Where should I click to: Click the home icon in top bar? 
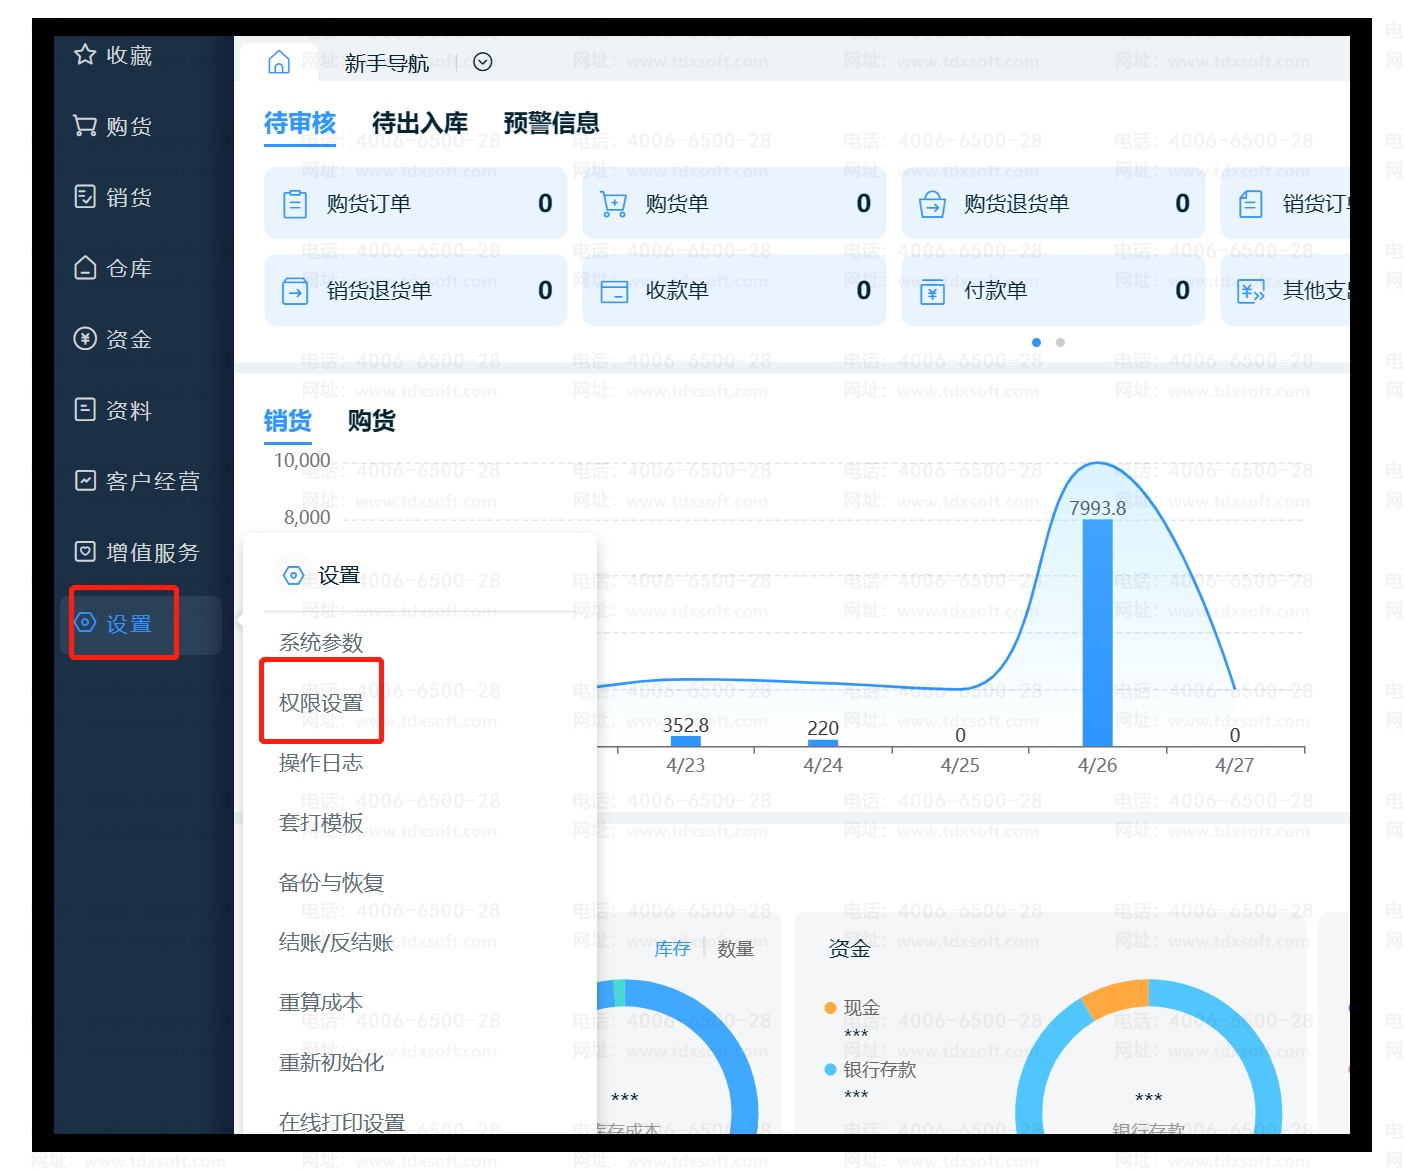279,62
